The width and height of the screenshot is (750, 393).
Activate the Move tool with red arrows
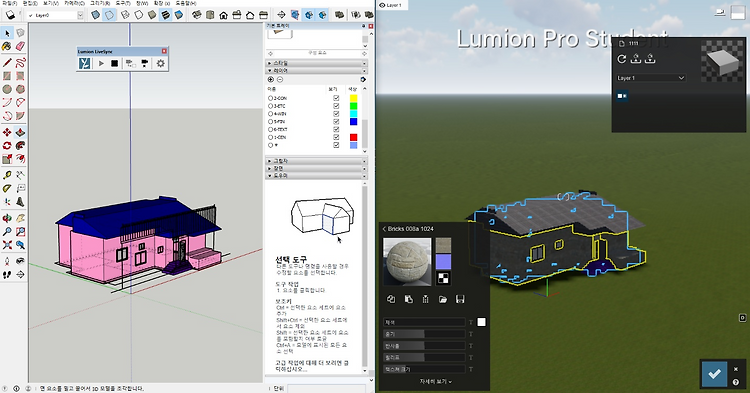click(7, 132)
